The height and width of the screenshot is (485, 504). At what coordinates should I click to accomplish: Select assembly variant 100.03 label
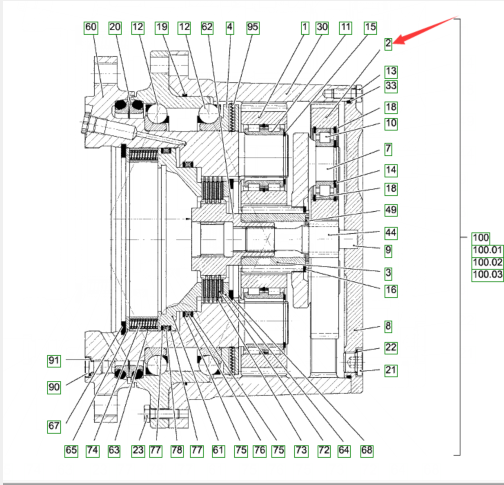pos(487,275)
